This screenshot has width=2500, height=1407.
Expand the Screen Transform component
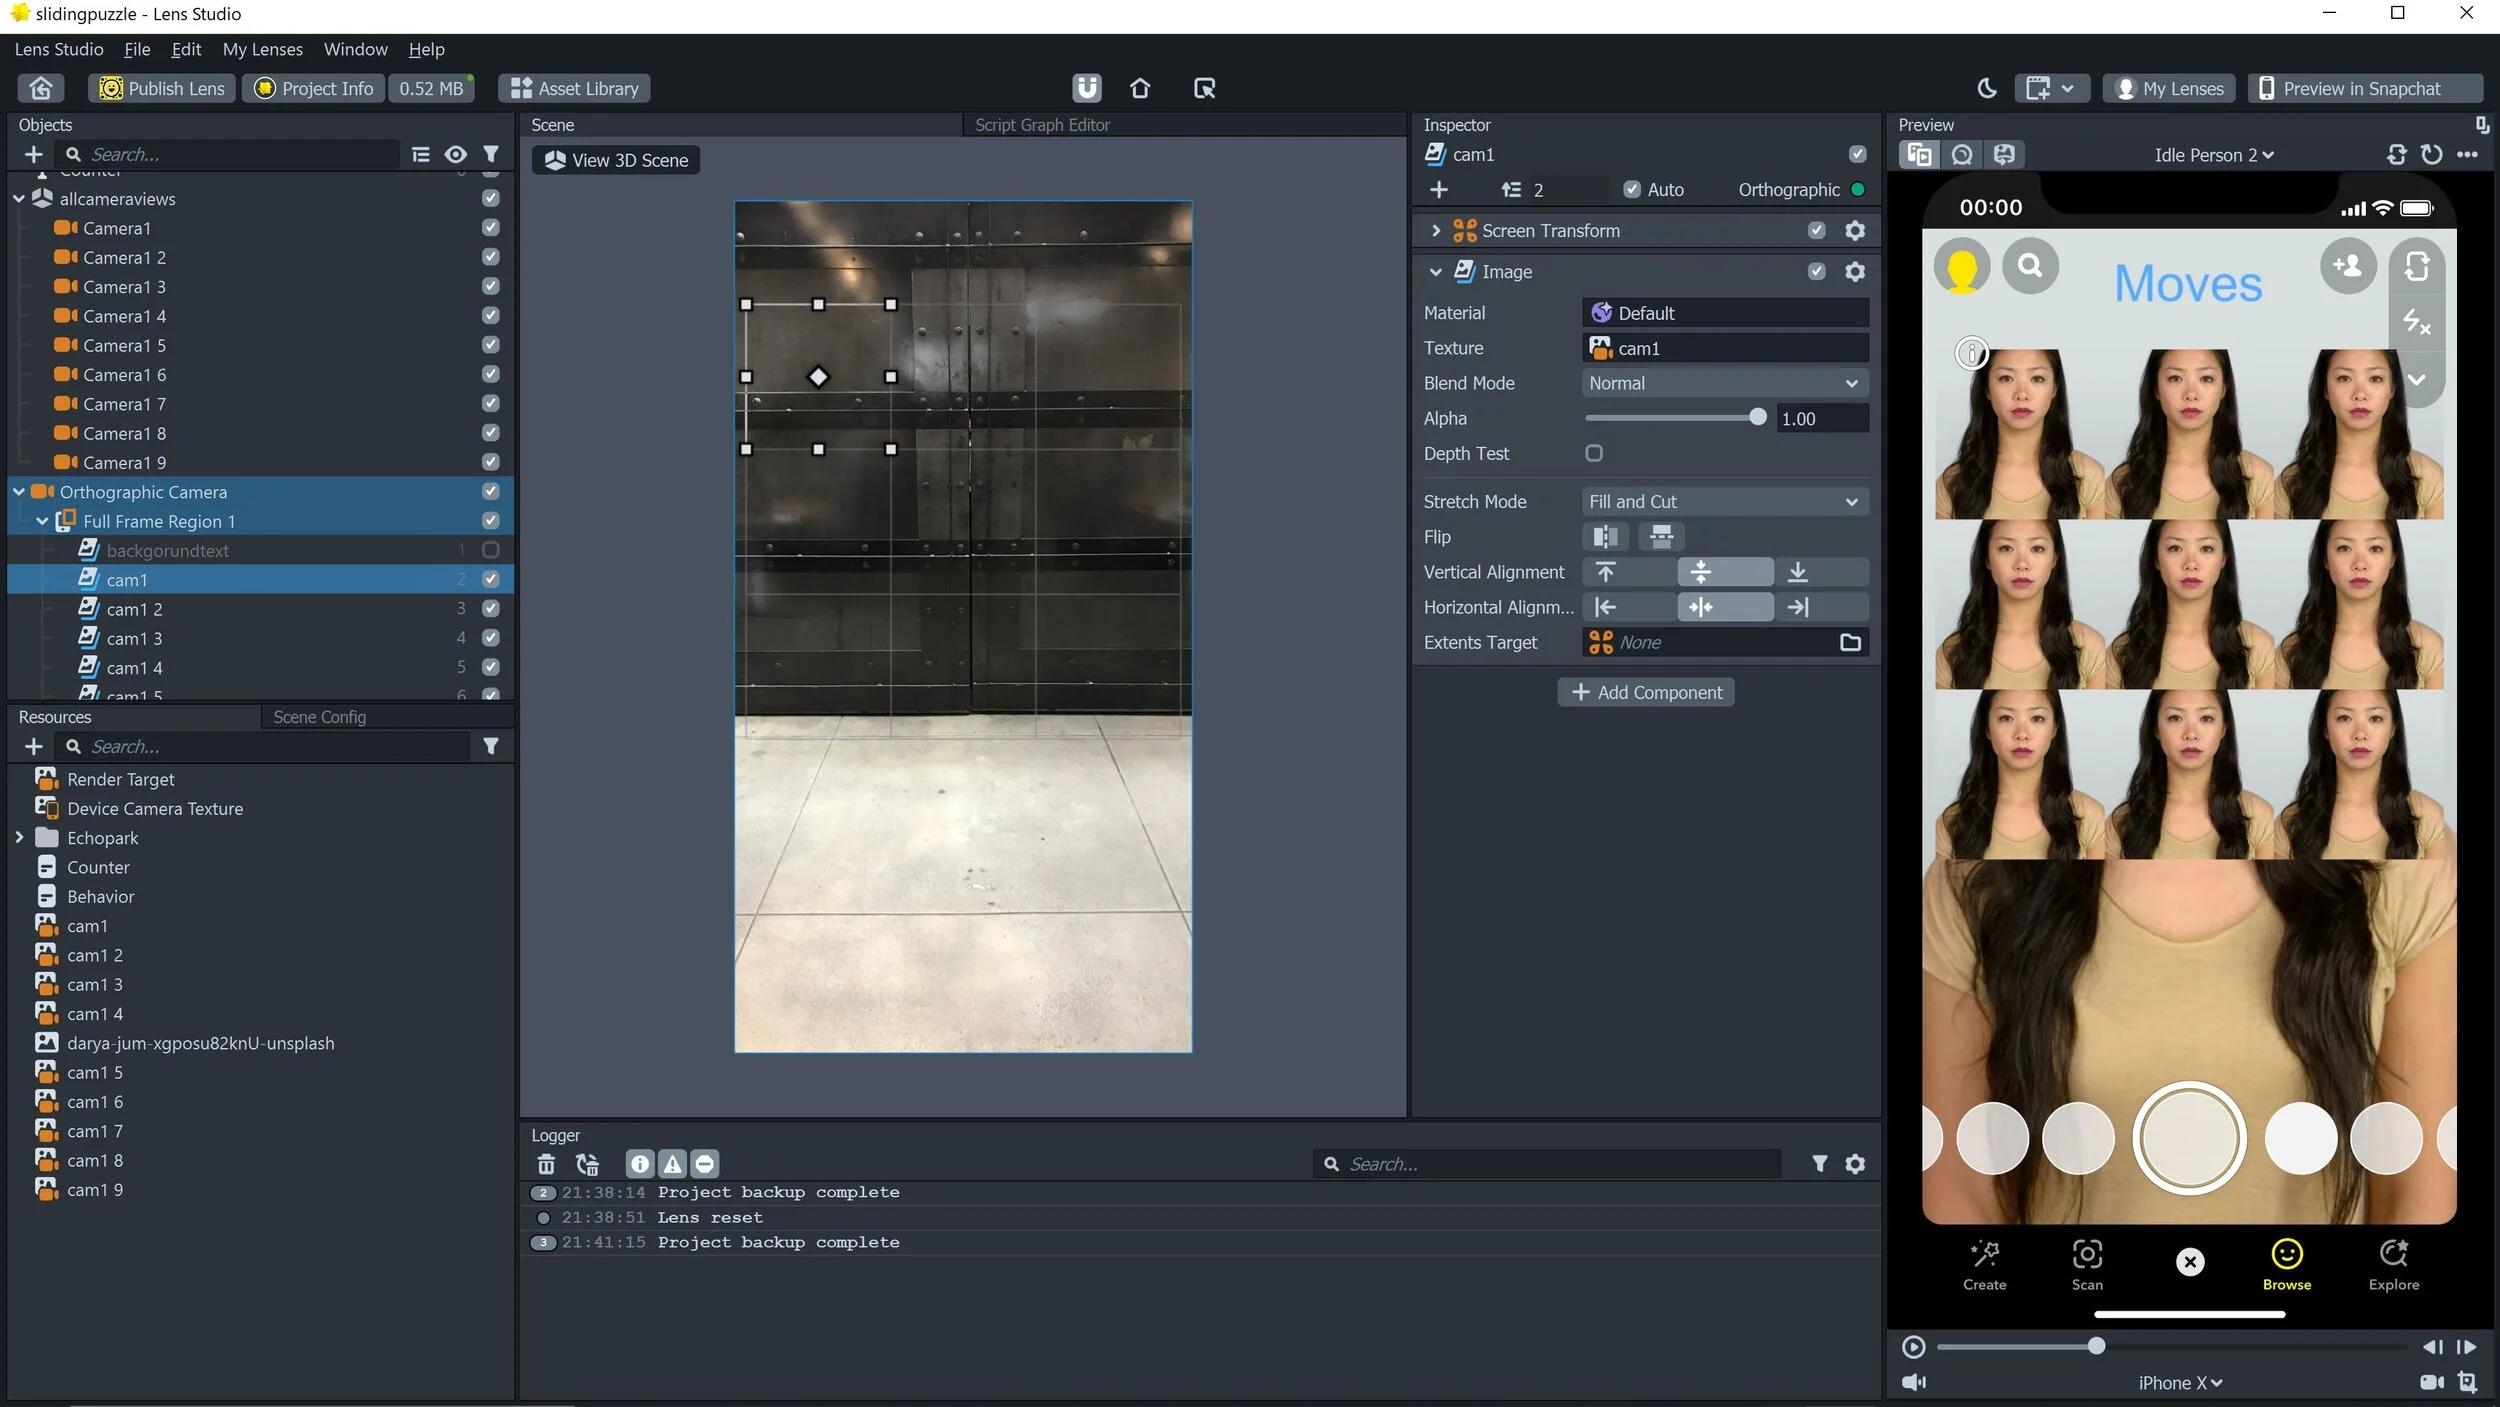pos(1435,231)
